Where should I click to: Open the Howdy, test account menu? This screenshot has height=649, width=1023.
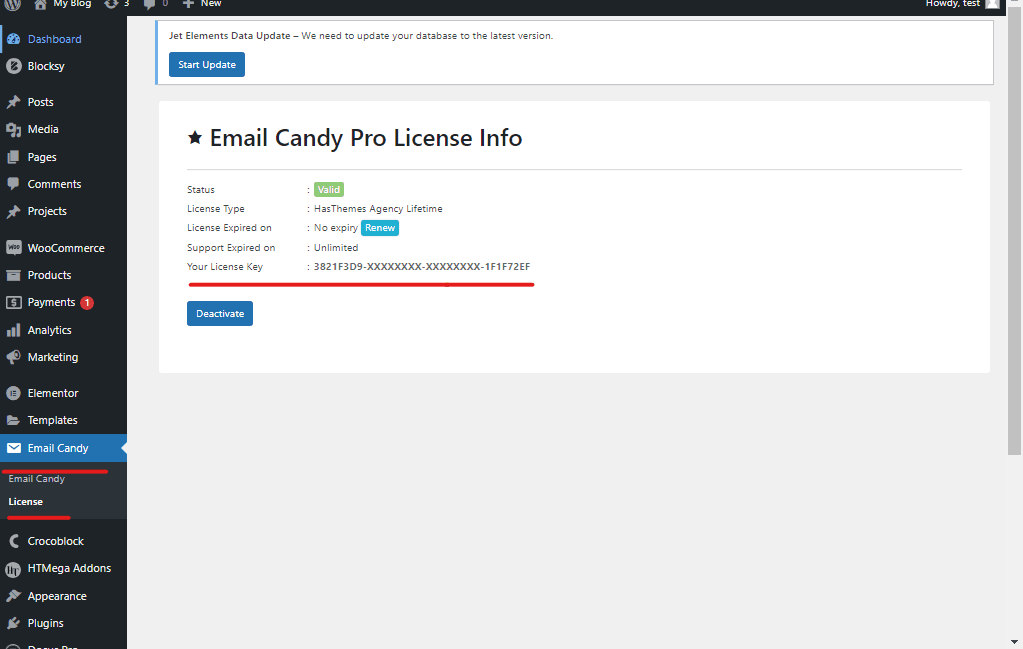pyautogui.click(x=953, y=4)
